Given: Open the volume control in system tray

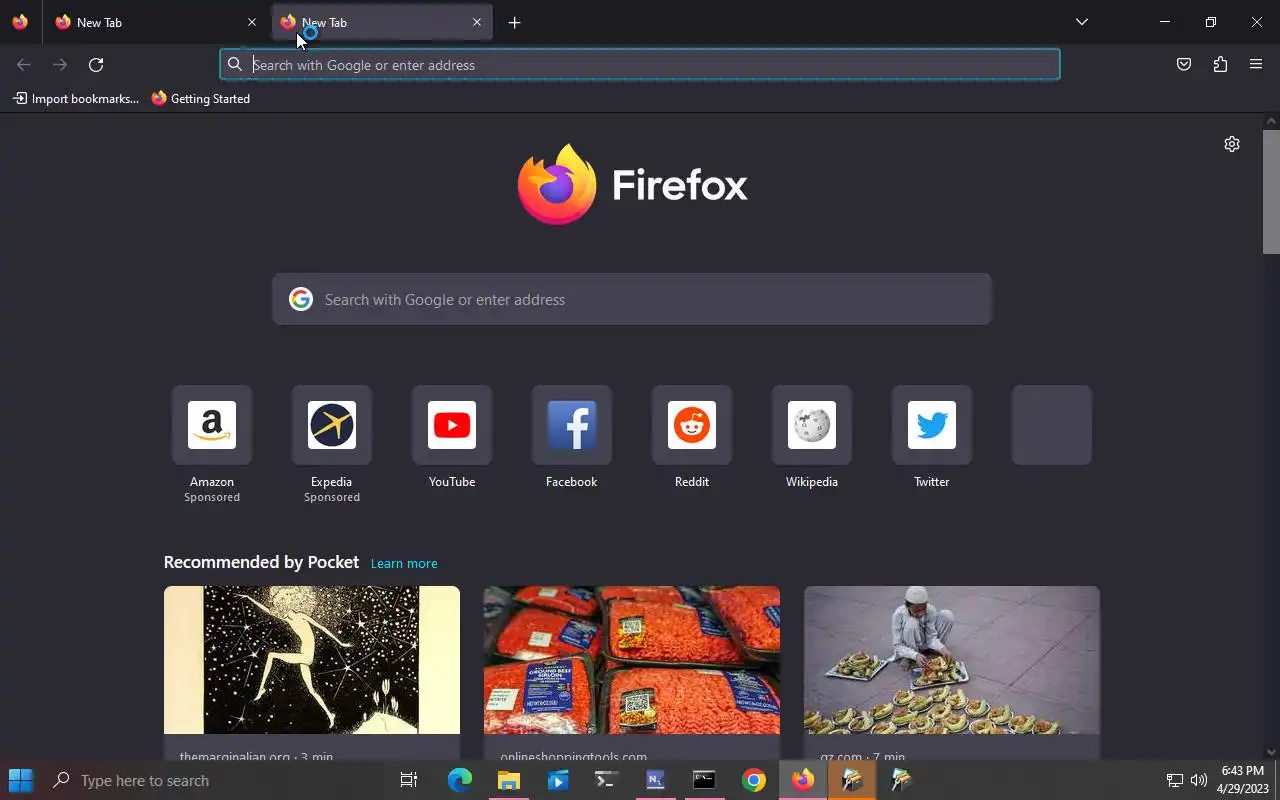Looking at the screenshot, I should tap(1199, 780).
